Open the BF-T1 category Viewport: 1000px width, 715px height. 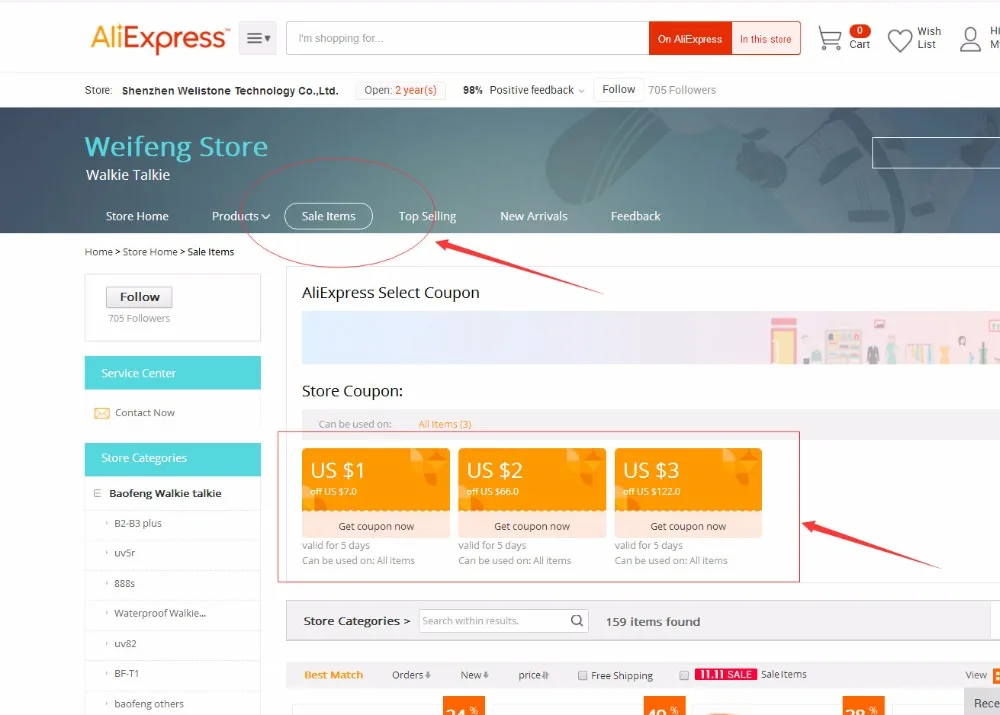pos(126,674)
